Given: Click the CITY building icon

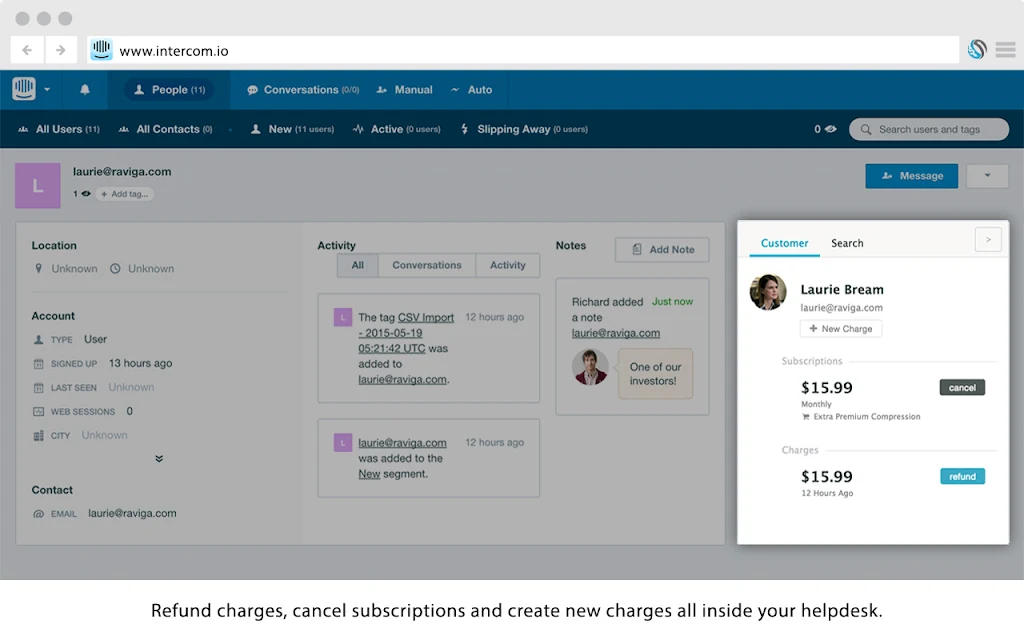Looking at the screenshot, I should (x=39, y=436).
